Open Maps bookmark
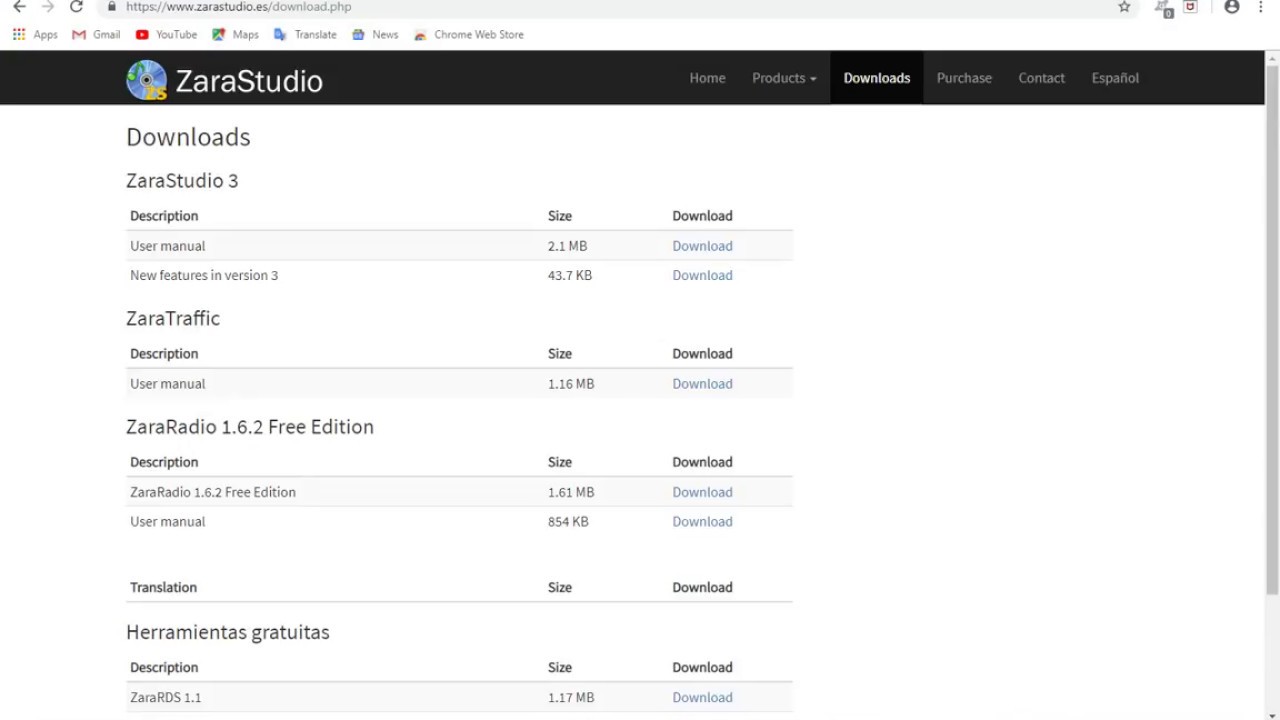 click(235, 34)
